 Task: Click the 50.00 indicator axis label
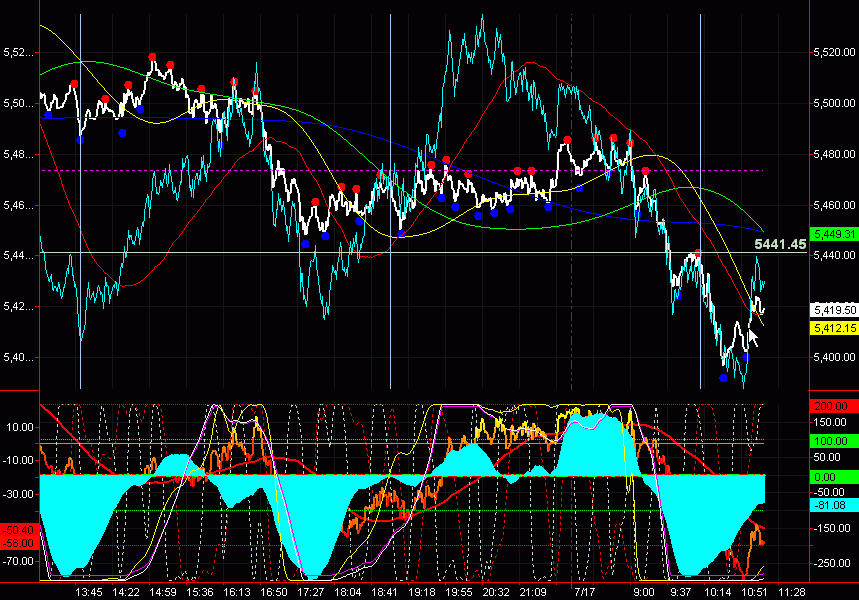[x=827, y=458]
